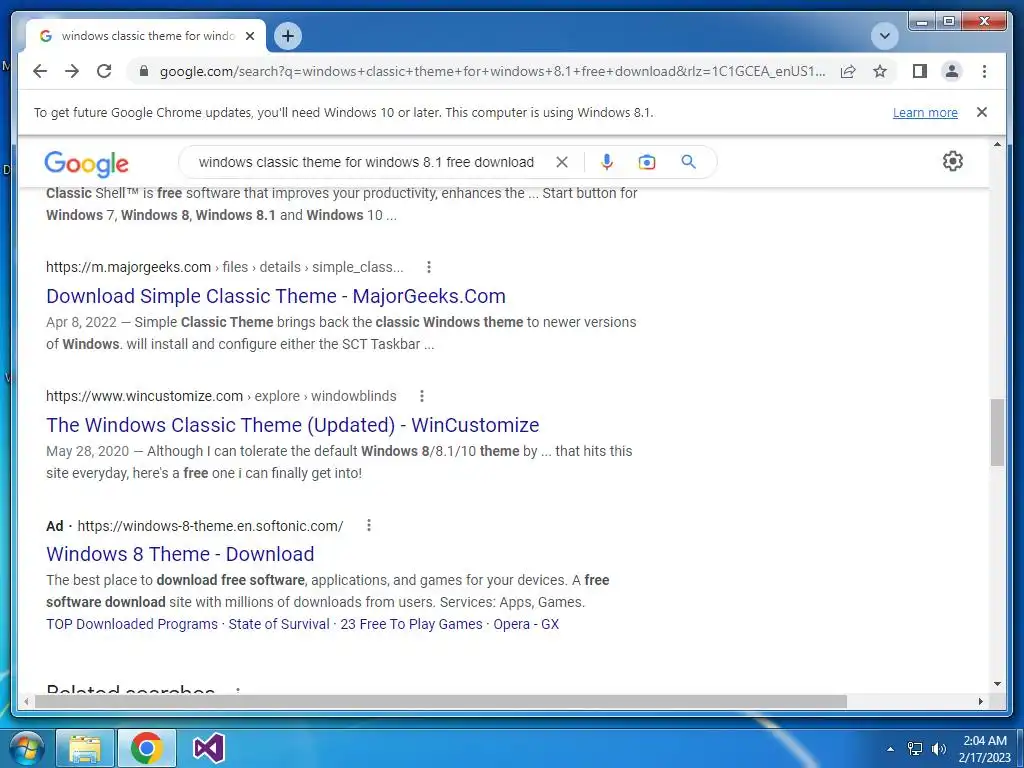Open 23 Free To Play Games sitelink

[411, 624]
